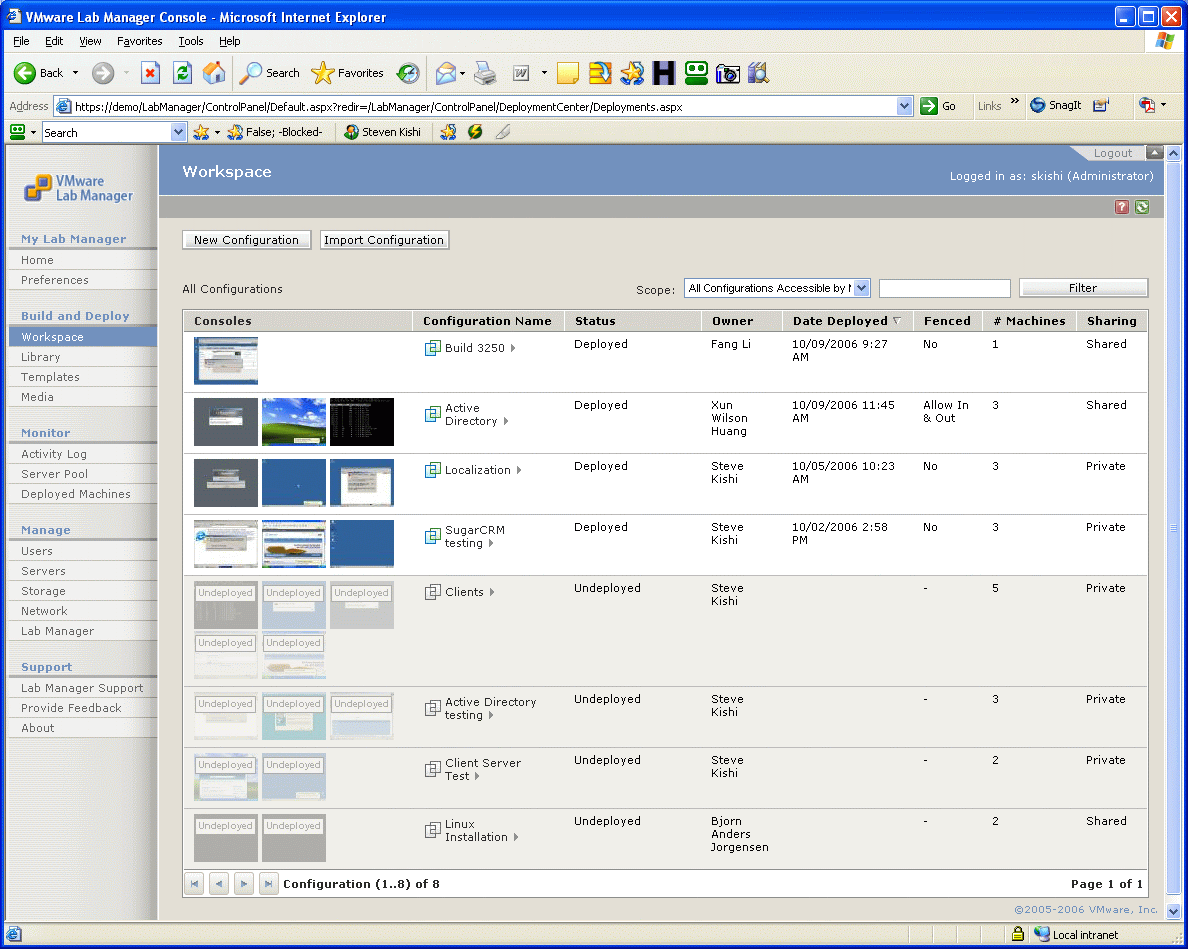Collapse the header using the arrow near Logout
The image size is (1189, 950).
(x=1154, y=152)
